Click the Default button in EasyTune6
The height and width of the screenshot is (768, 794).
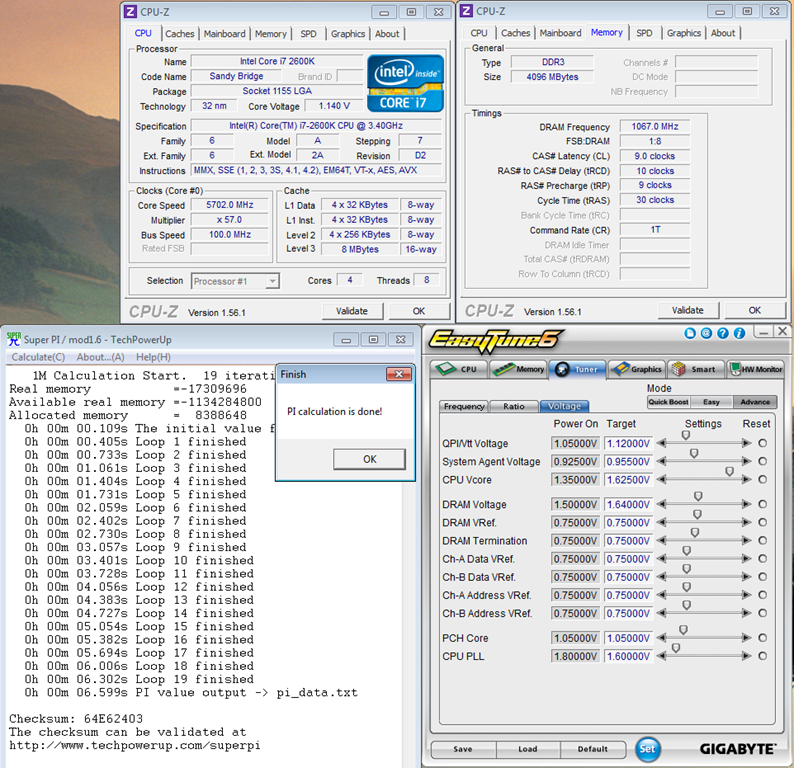tap(592, 749)
